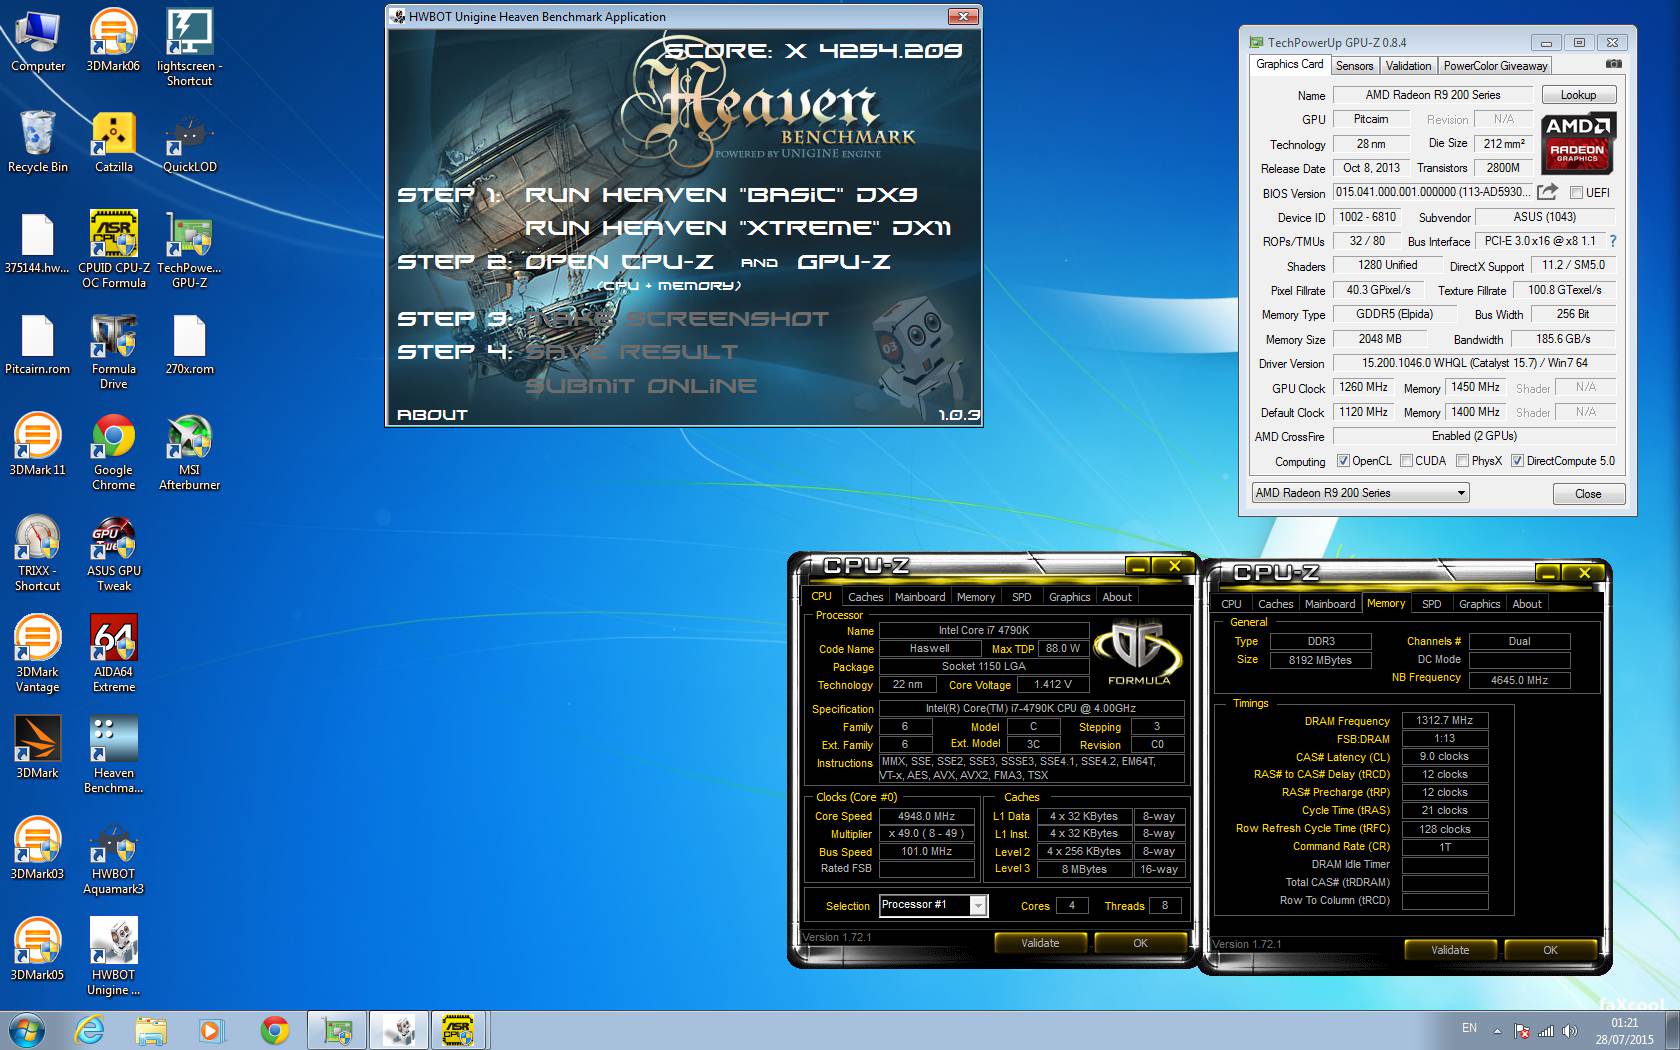The height and width of the screenshot is (1050, 1680).
Task: Open Windows Explorer from the taskbar
Action: tap(150, 1030)
